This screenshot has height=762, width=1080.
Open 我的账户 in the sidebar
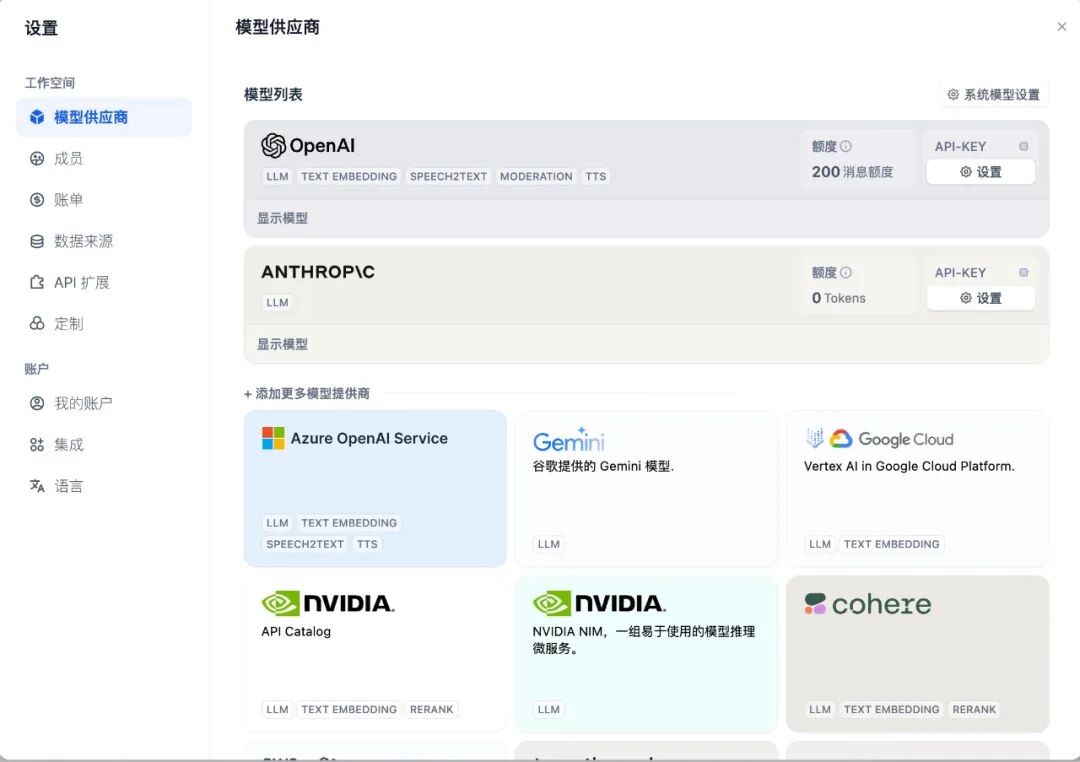coord(82,403)
